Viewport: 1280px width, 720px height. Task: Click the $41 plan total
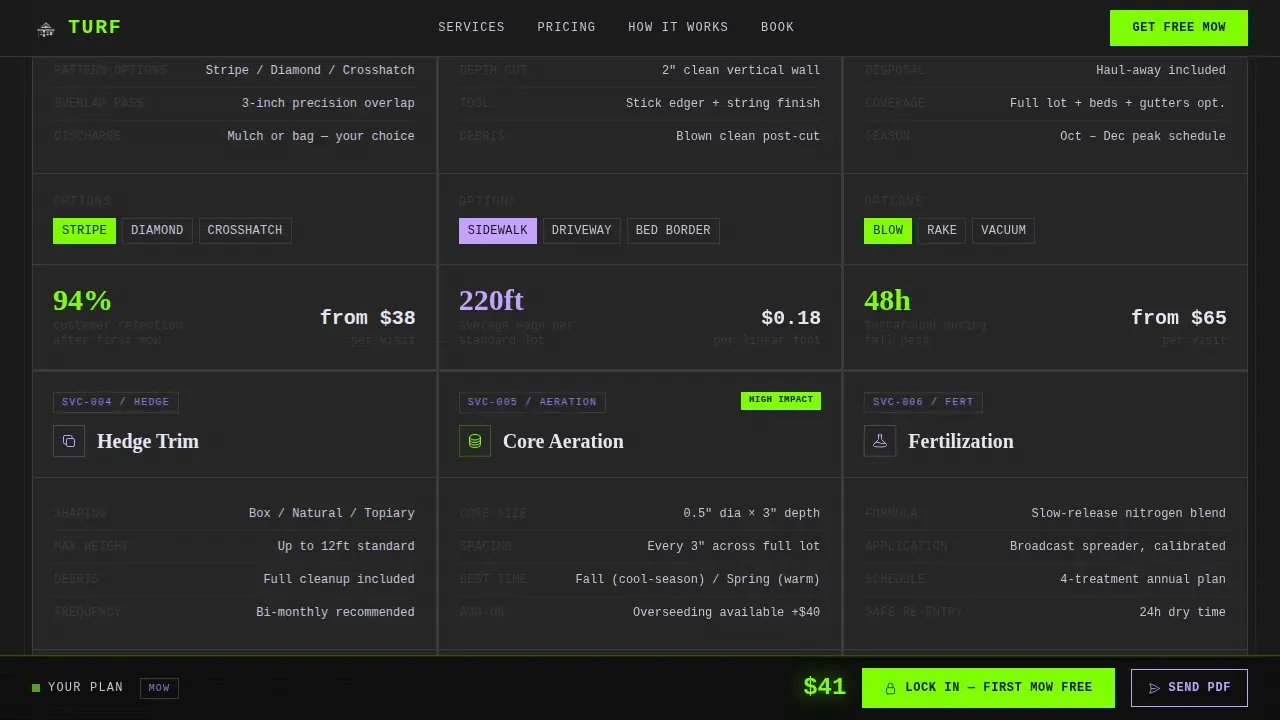[825, 687]
